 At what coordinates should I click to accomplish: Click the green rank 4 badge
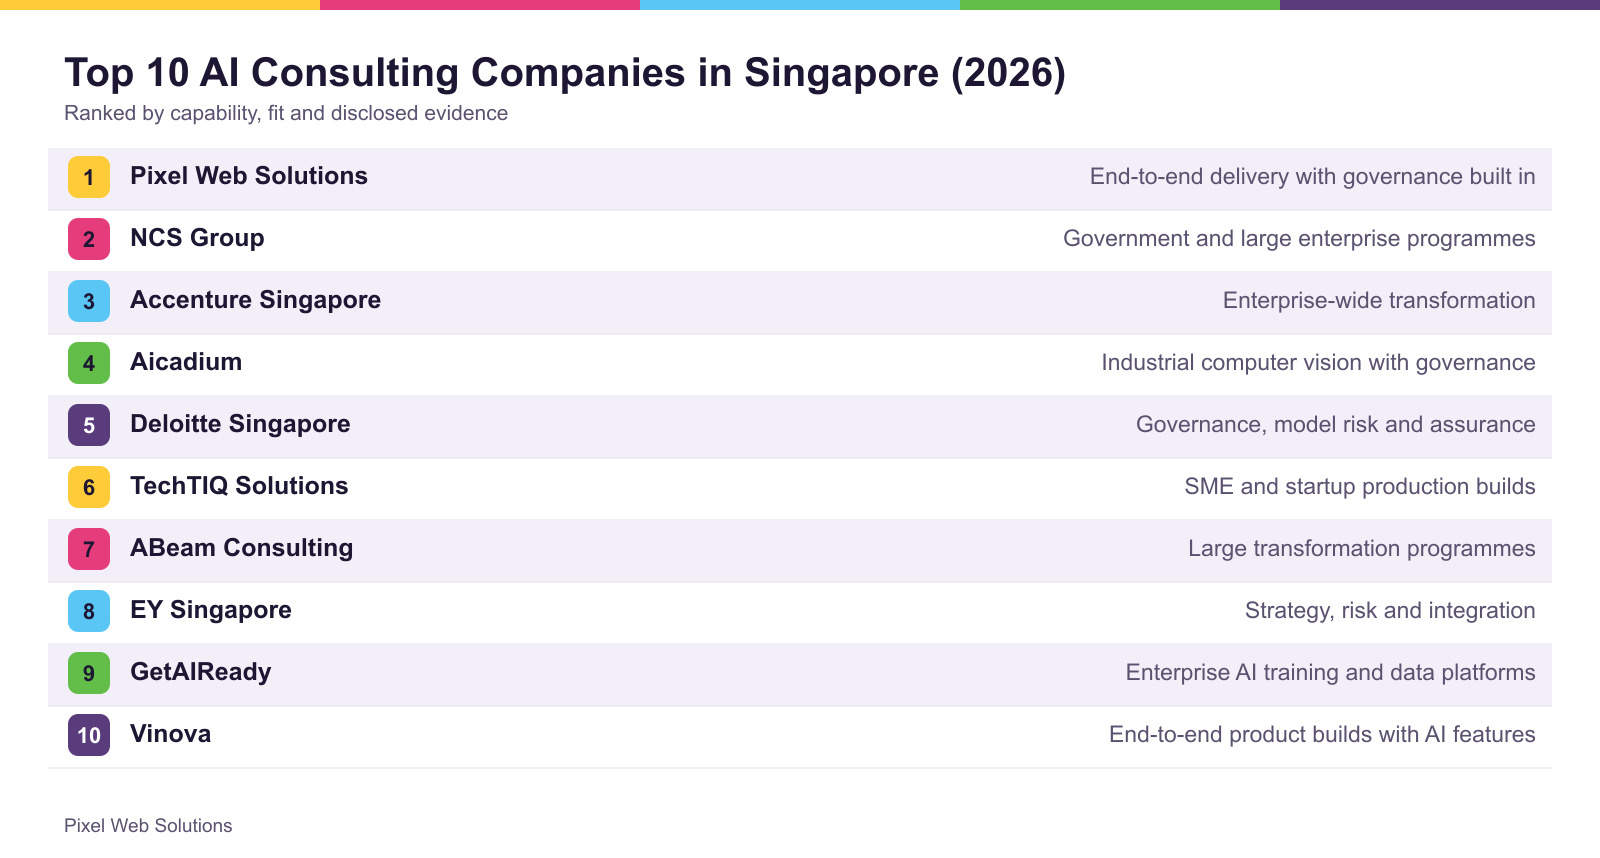point(89,363)
